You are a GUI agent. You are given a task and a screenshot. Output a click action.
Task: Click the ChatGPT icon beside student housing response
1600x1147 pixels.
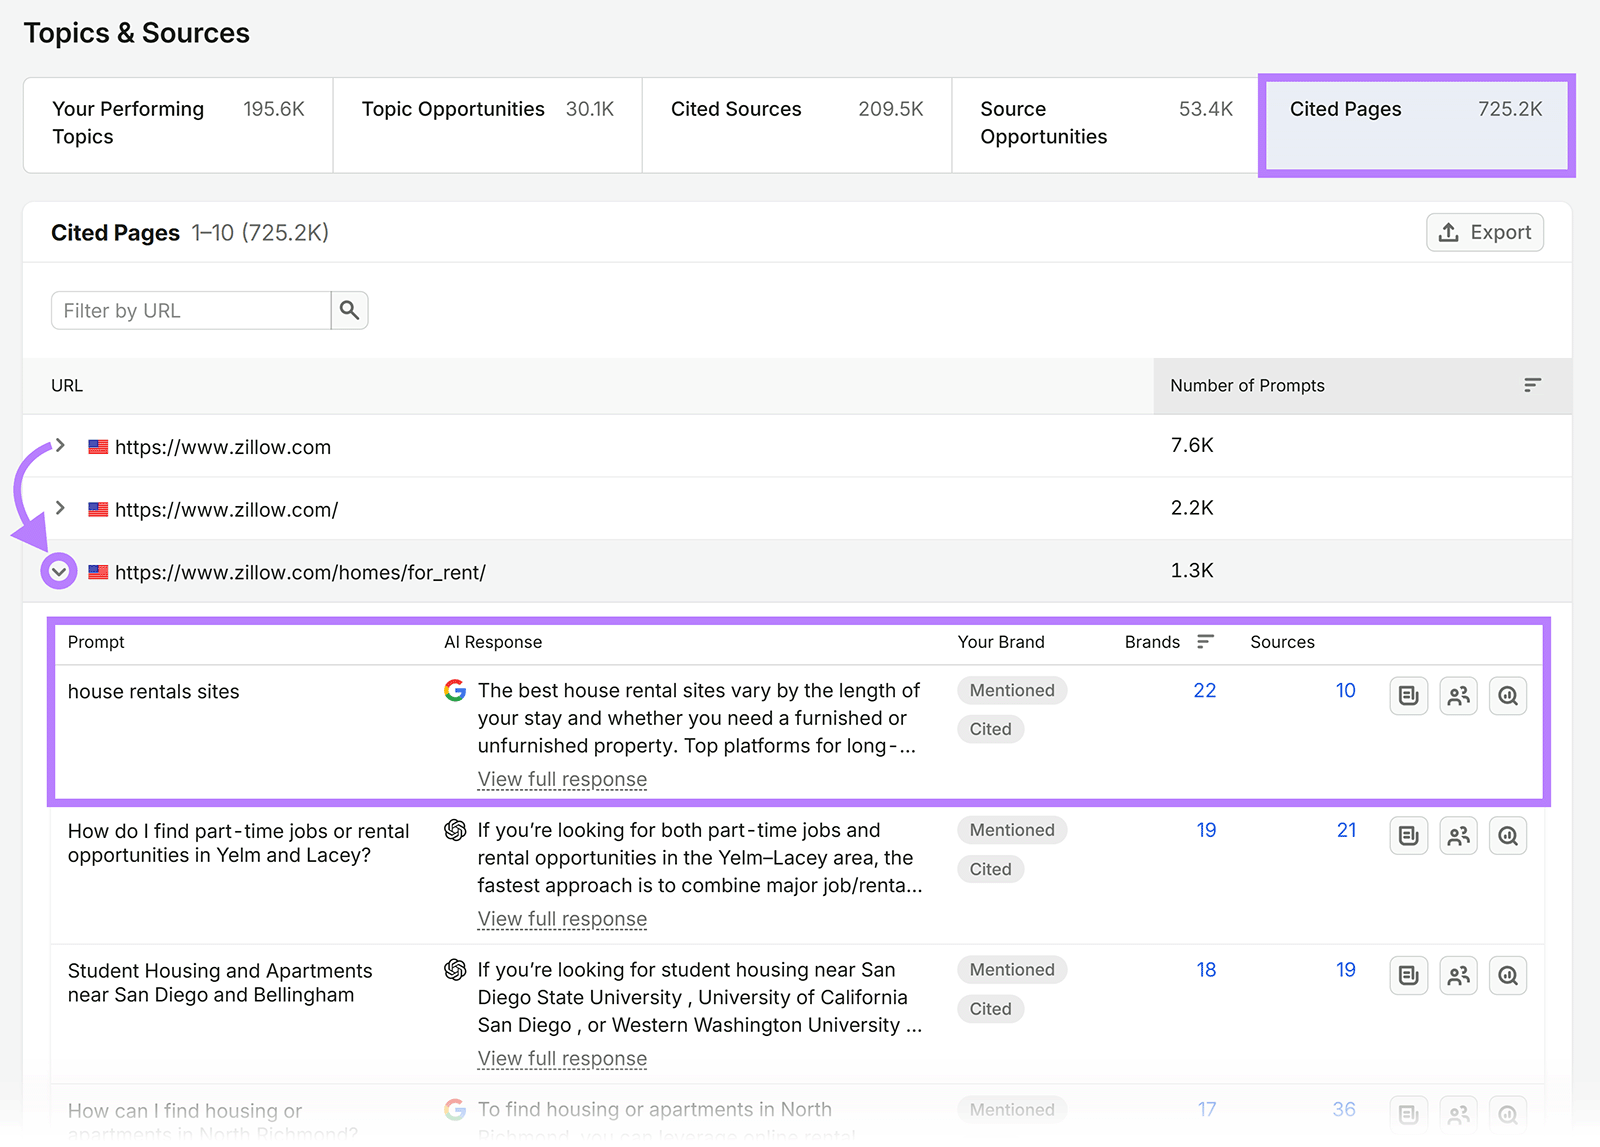coord(455,970)
